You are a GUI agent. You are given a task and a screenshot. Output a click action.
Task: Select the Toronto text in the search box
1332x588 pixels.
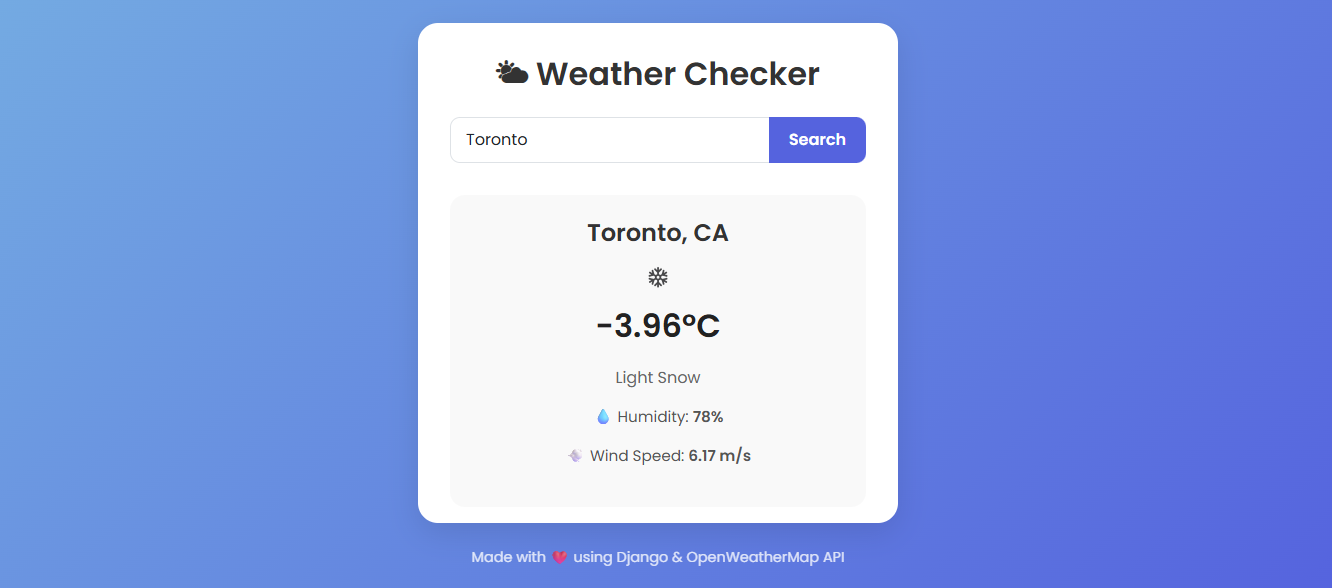(496, 139)
